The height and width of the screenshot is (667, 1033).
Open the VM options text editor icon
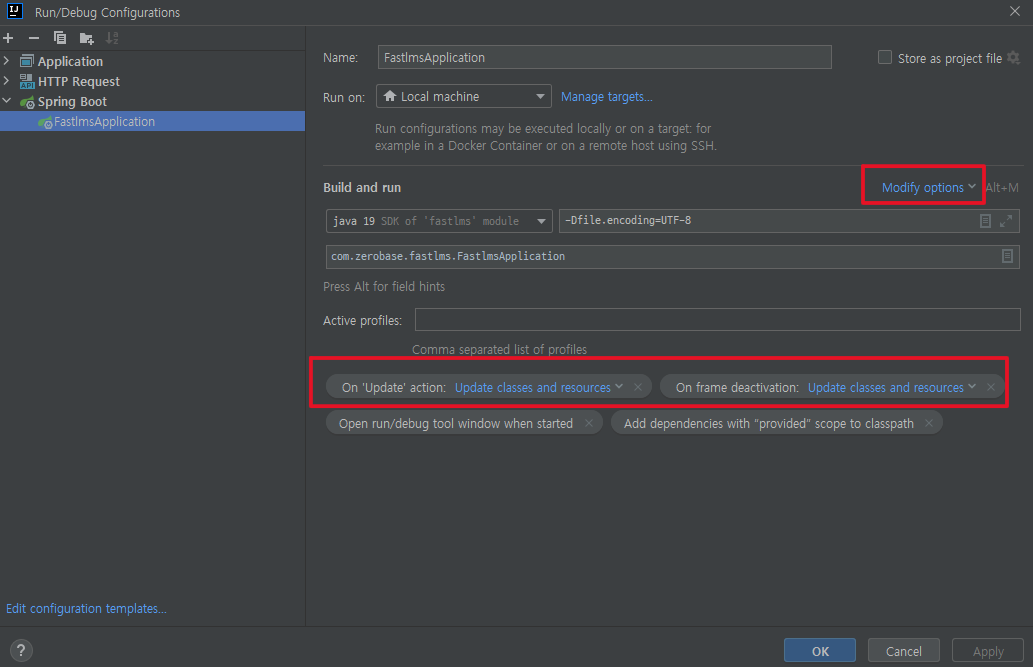click(x=985, y=221)
